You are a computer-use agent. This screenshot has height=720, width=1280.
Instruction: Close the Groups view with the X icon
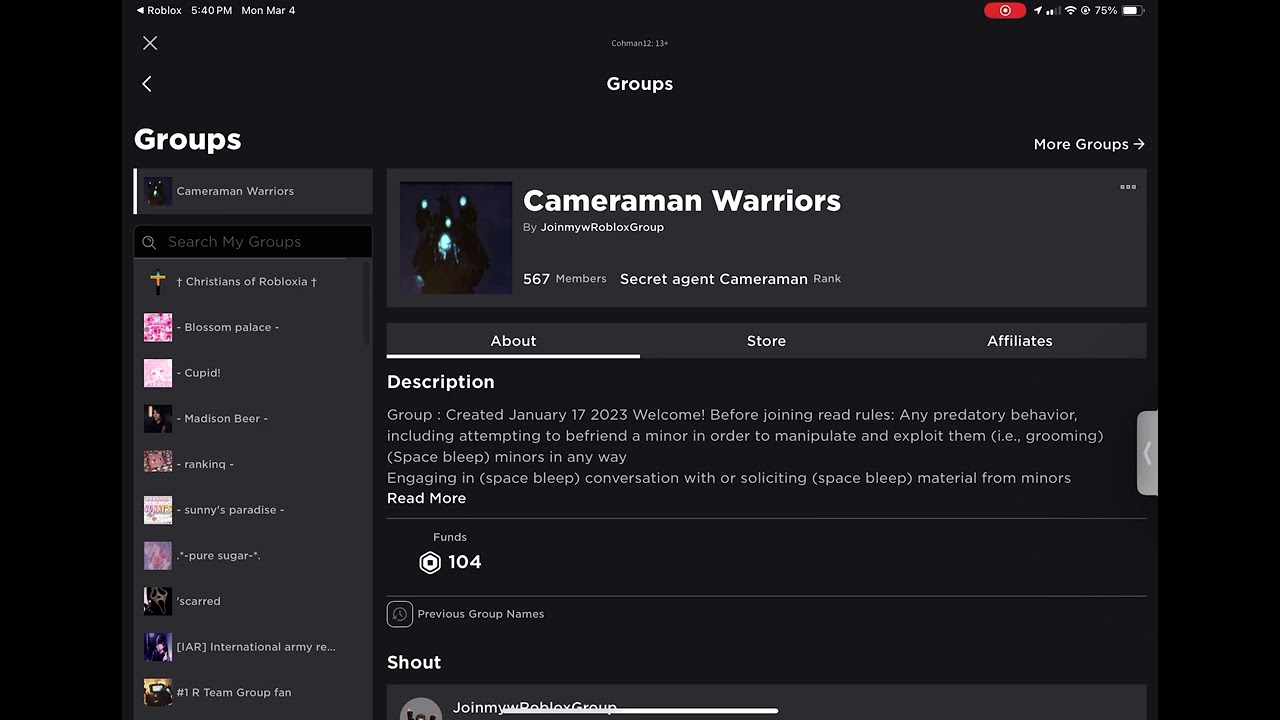tap(150, 43)
